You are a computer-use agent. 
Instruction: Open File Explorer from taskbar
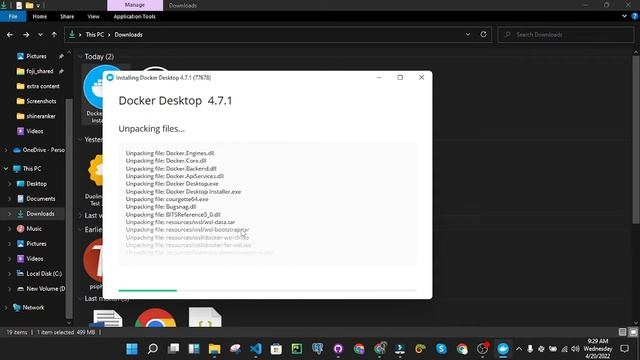(214, 349)
